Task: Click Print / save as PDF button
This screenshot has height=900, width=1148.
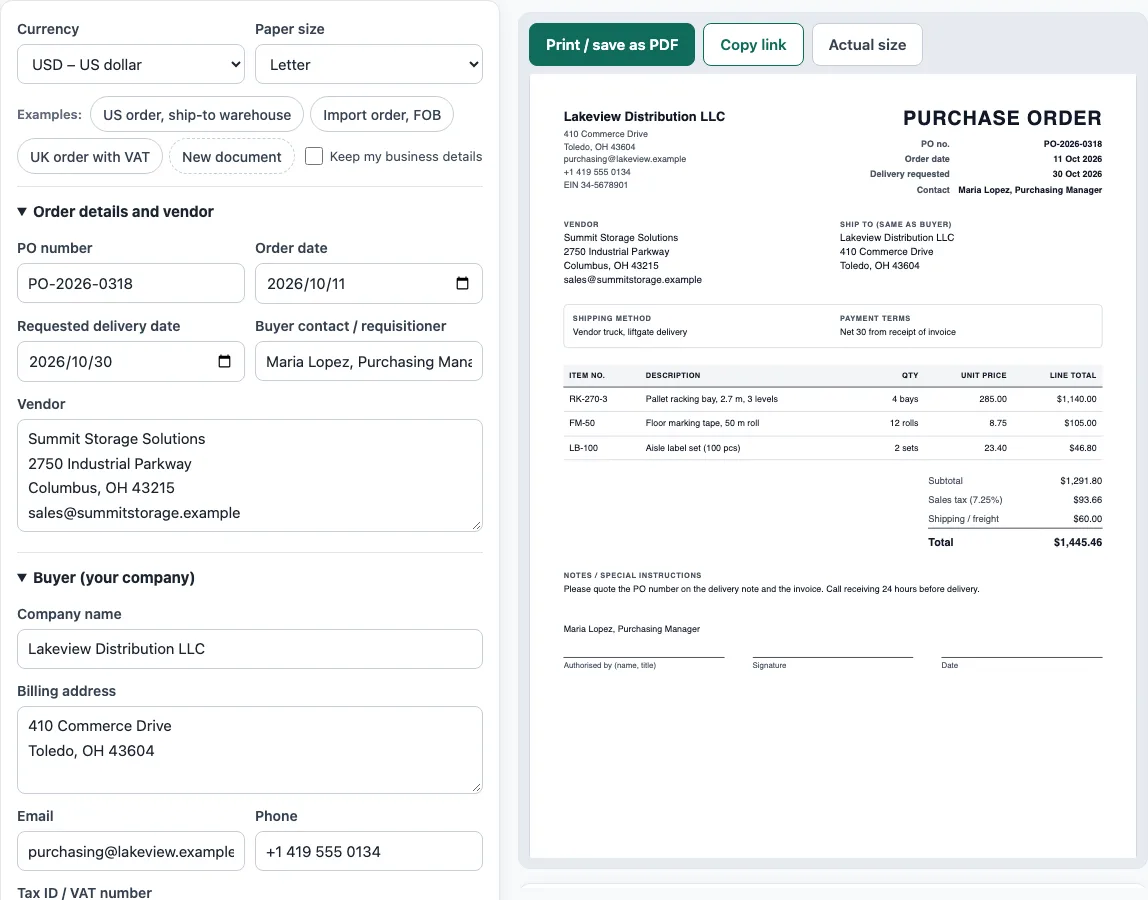Action: [612, 45]
